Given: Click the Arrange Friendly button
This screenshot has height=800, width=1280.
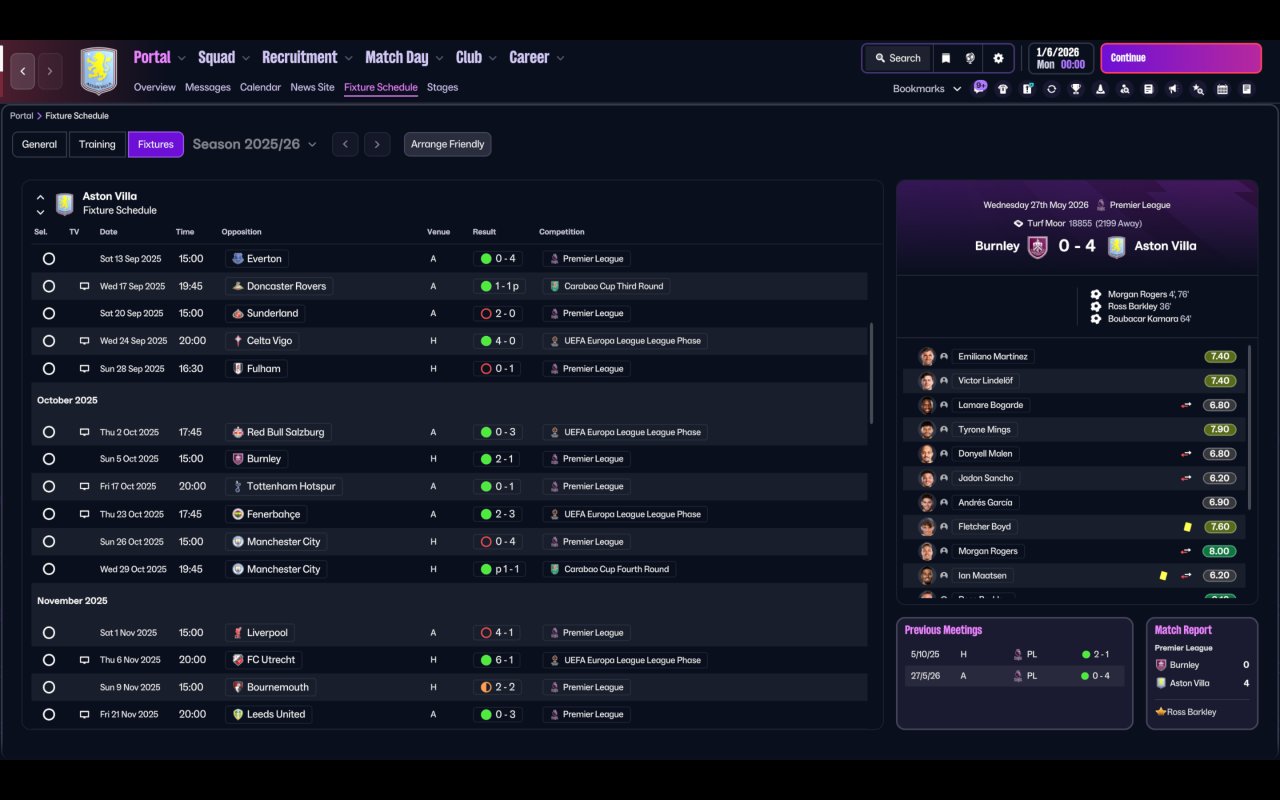Looking at the screenshot, I should (x=447, y=145).
